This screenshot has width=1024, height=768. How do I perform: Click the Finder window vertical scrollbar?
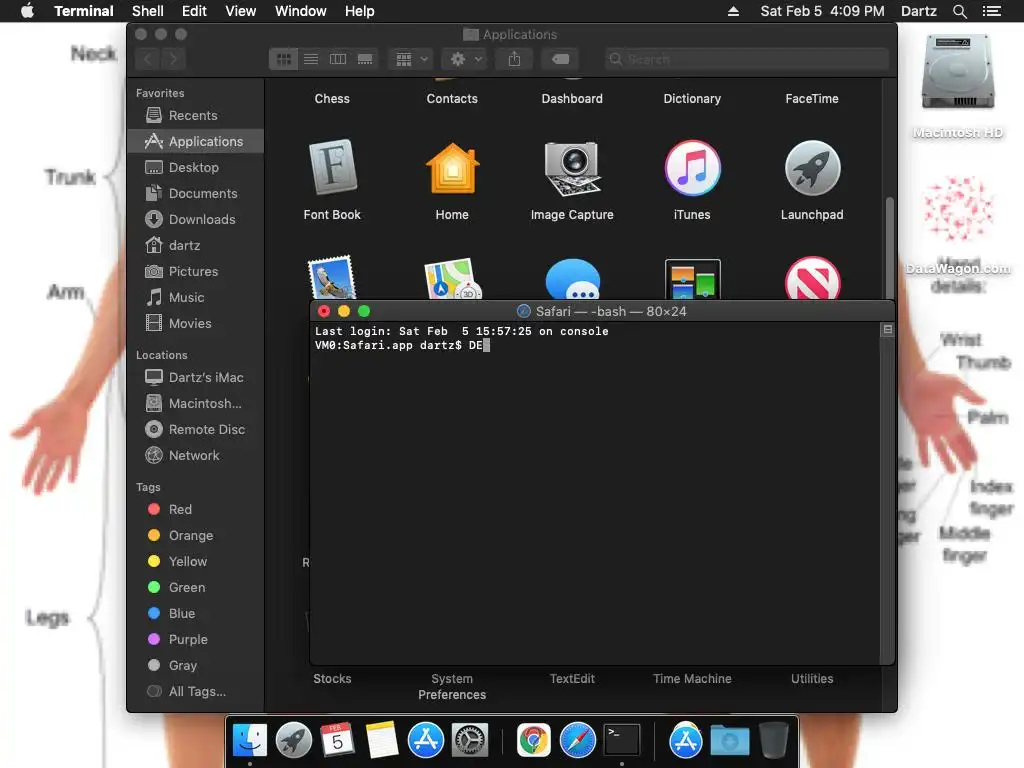(x=889, y=248)
